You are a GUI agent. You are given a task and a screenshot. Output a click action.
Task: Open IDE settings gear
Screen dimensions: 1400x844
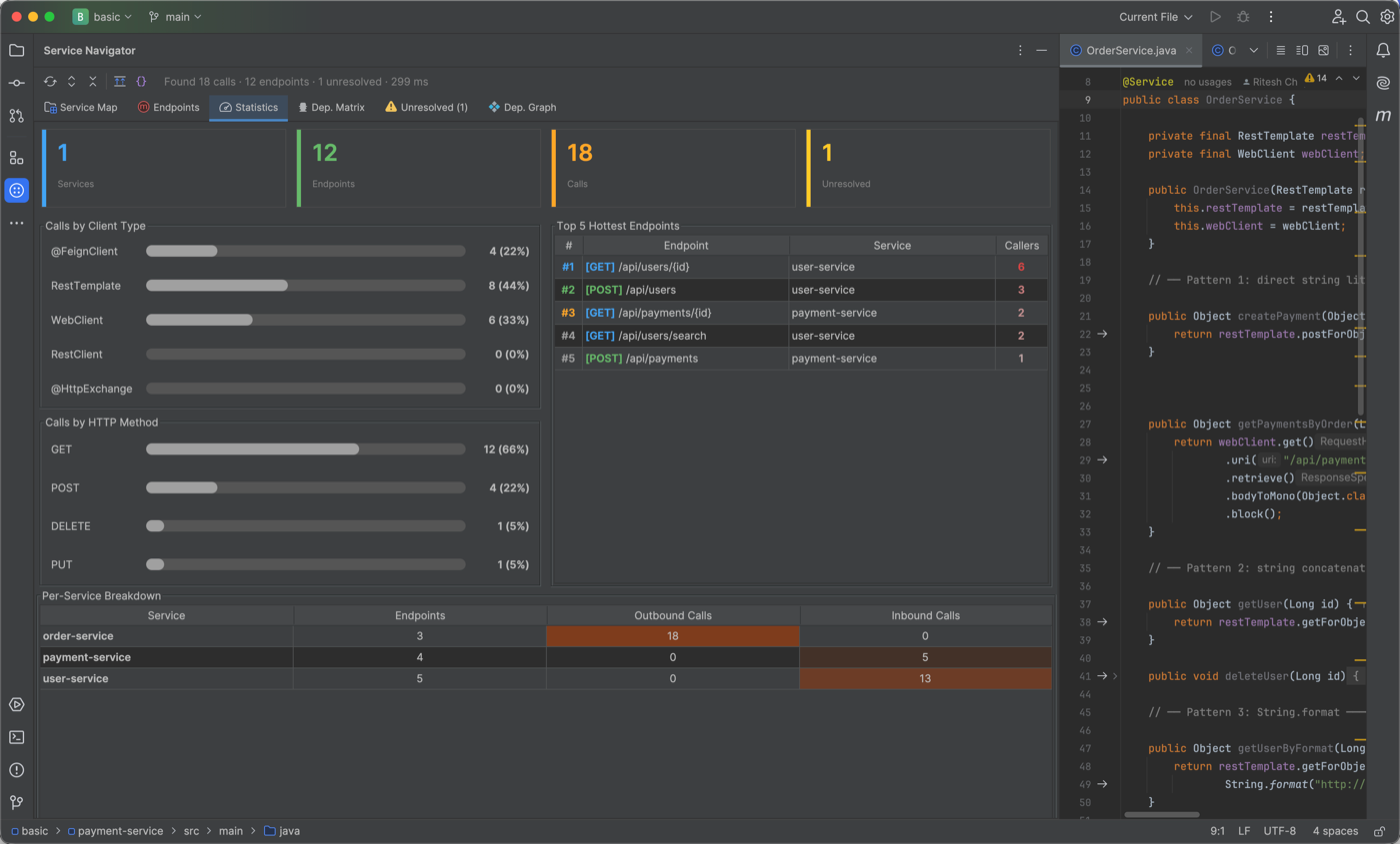coord(1387,17)
